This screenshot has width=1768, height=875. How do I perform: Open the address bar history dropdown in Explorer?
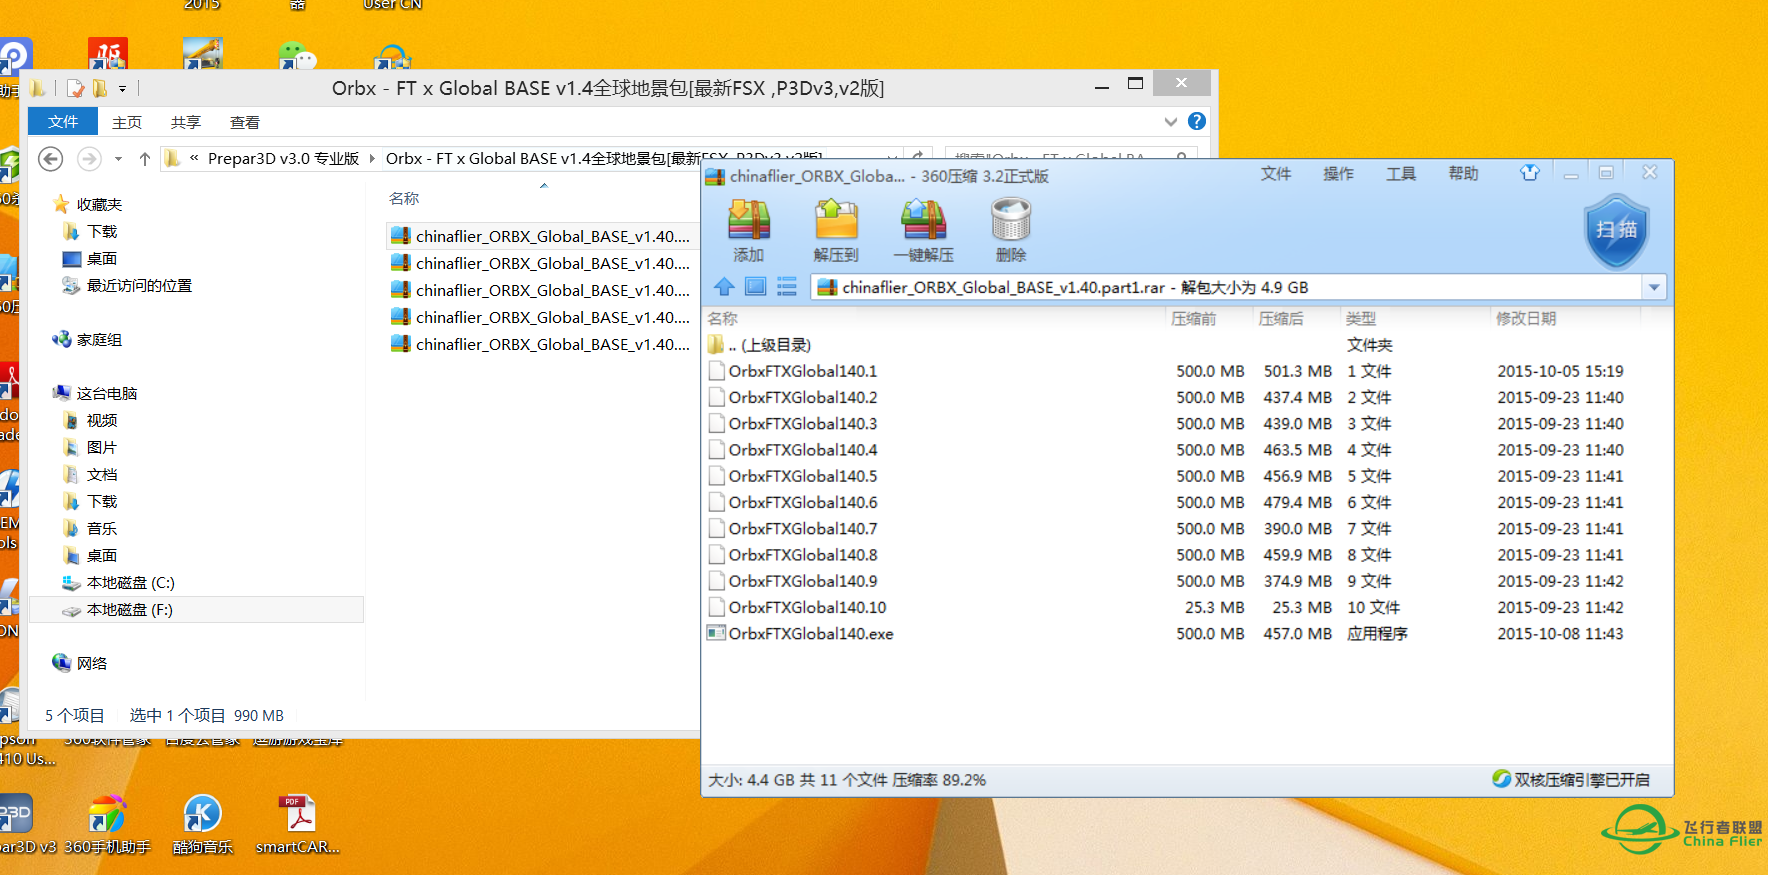[892, 157]
